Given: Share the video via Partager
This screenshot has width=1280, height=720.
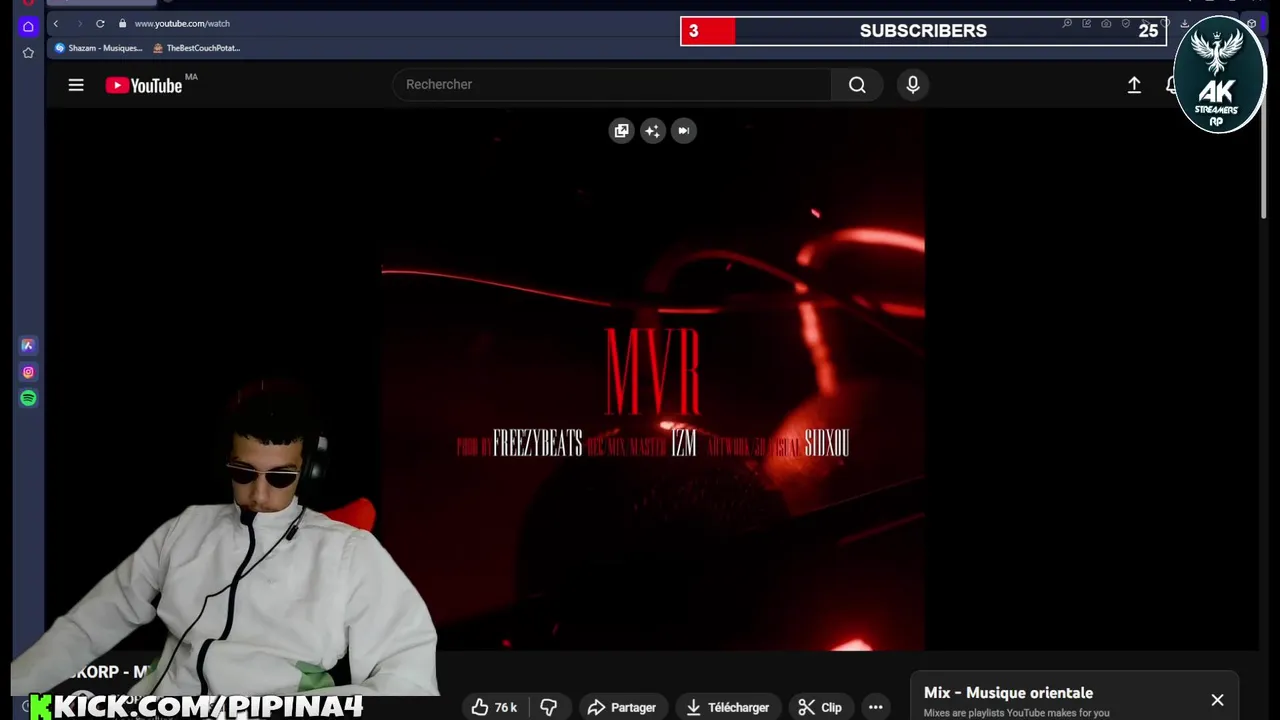Looking at the screenshot, I should point(621,707).
